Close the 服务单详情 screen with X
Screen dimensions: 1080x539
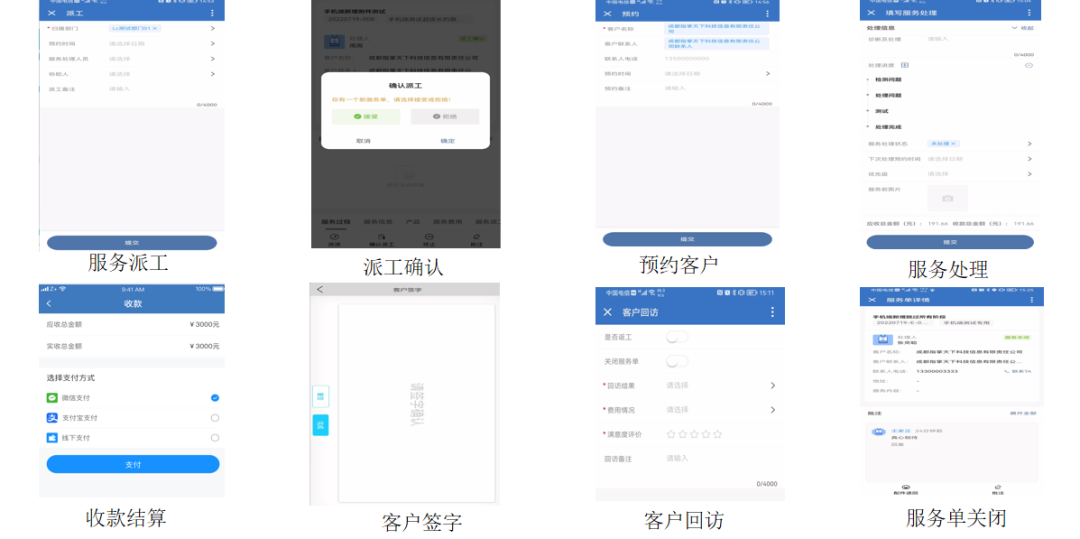pyautogui.click(x=872, y=300)
